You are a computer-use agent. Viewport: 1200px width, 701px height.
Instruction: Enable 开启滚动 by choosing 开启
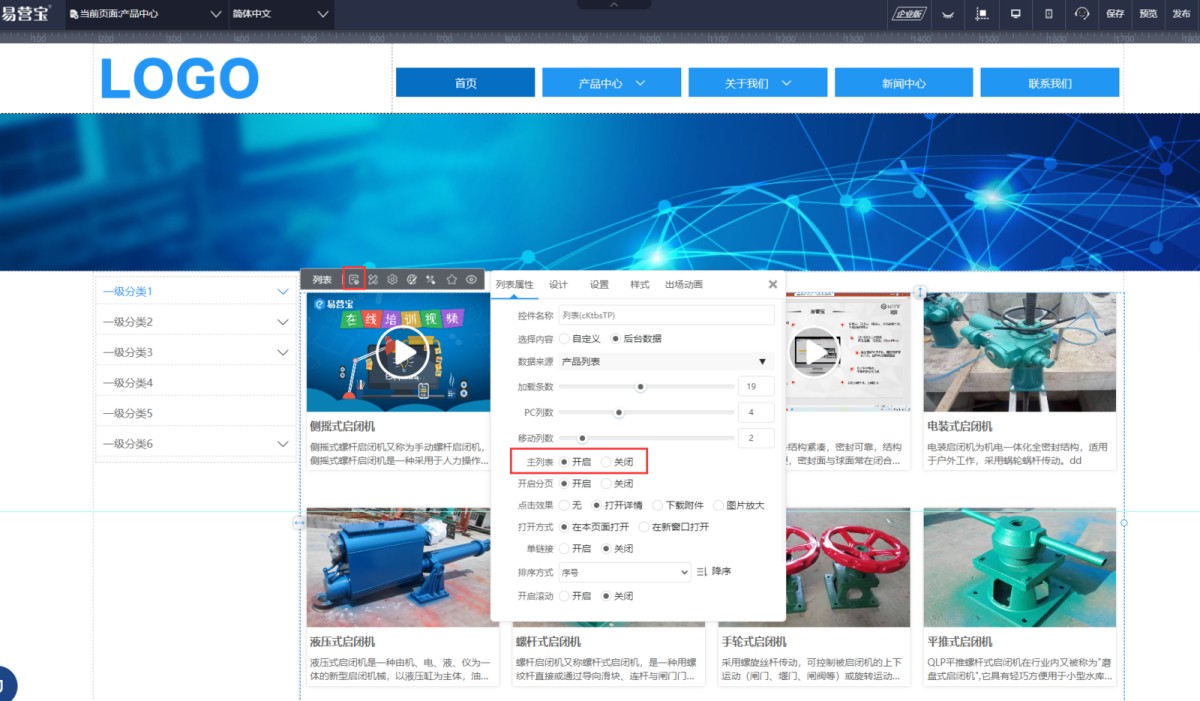[x=565, y=596]
